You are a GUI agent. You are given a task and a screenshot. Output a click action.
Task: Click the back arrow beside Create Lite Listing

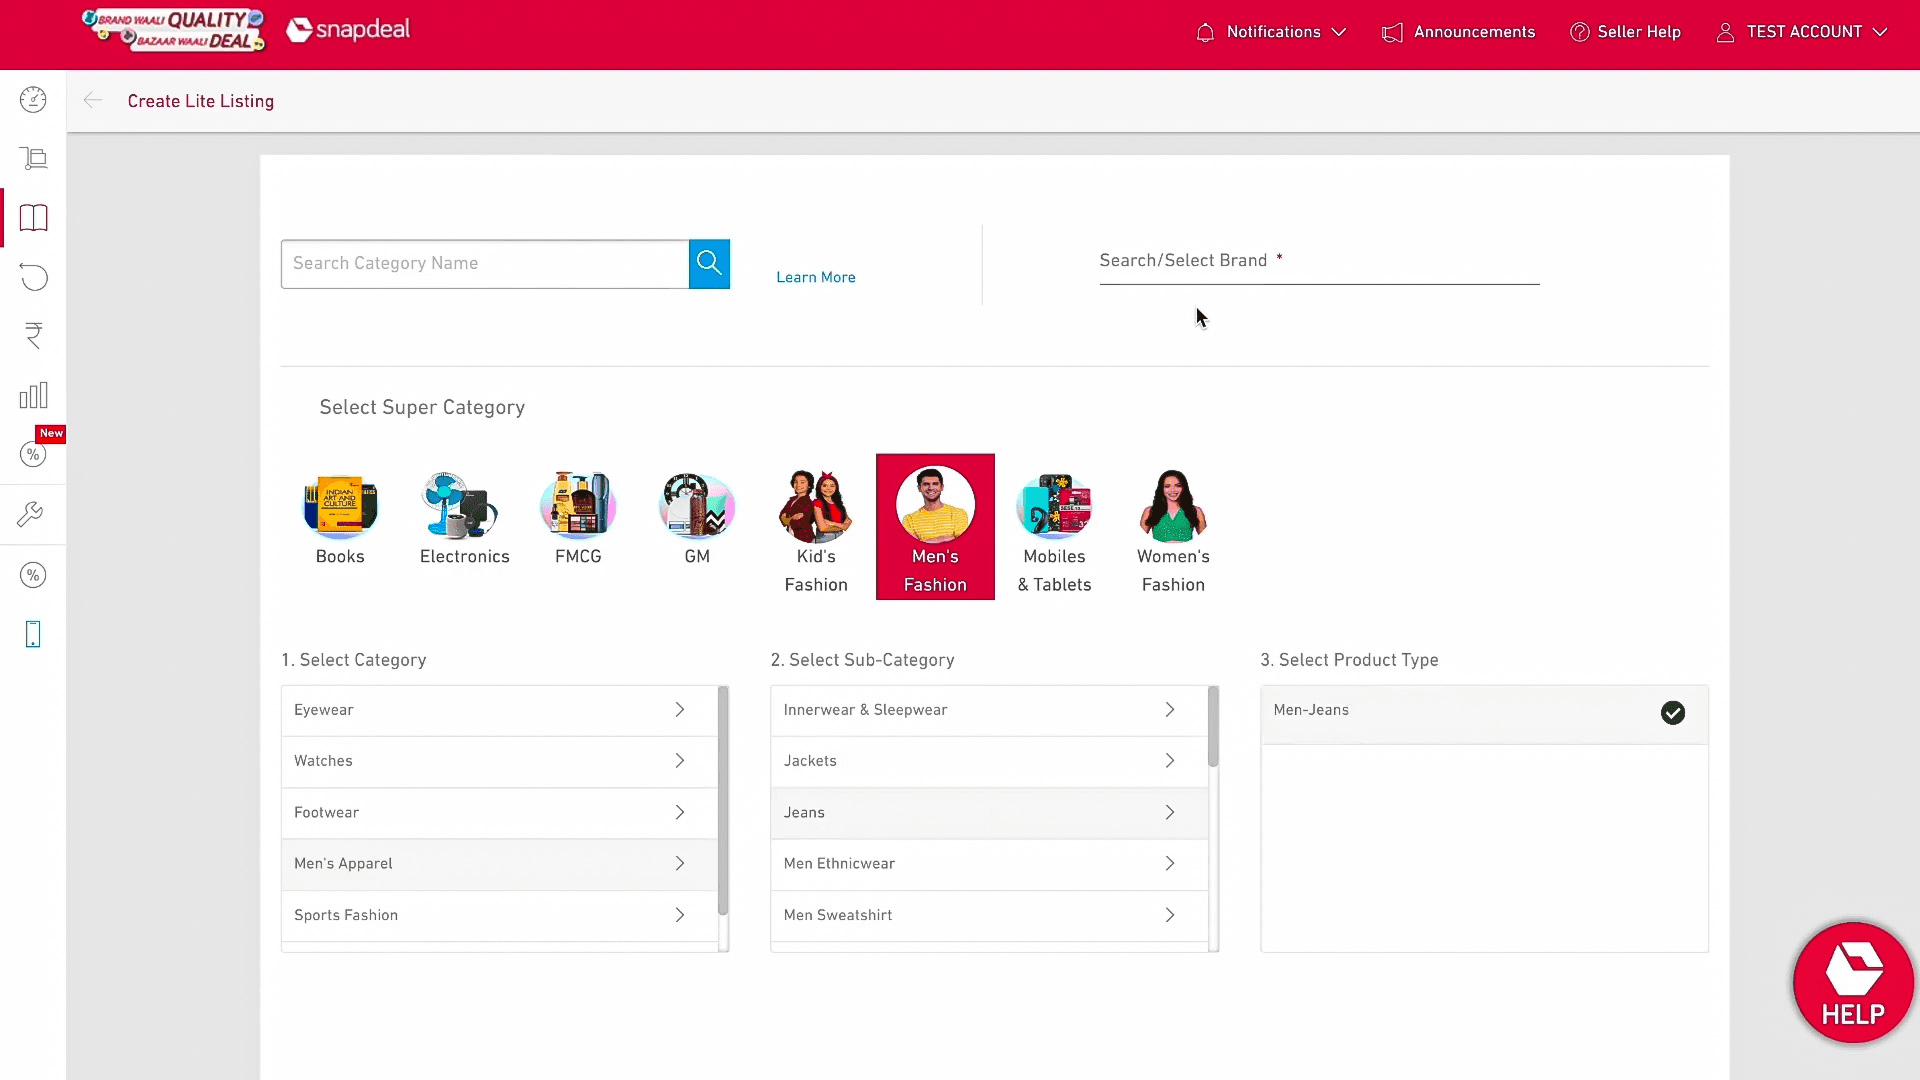coord(93,100)
